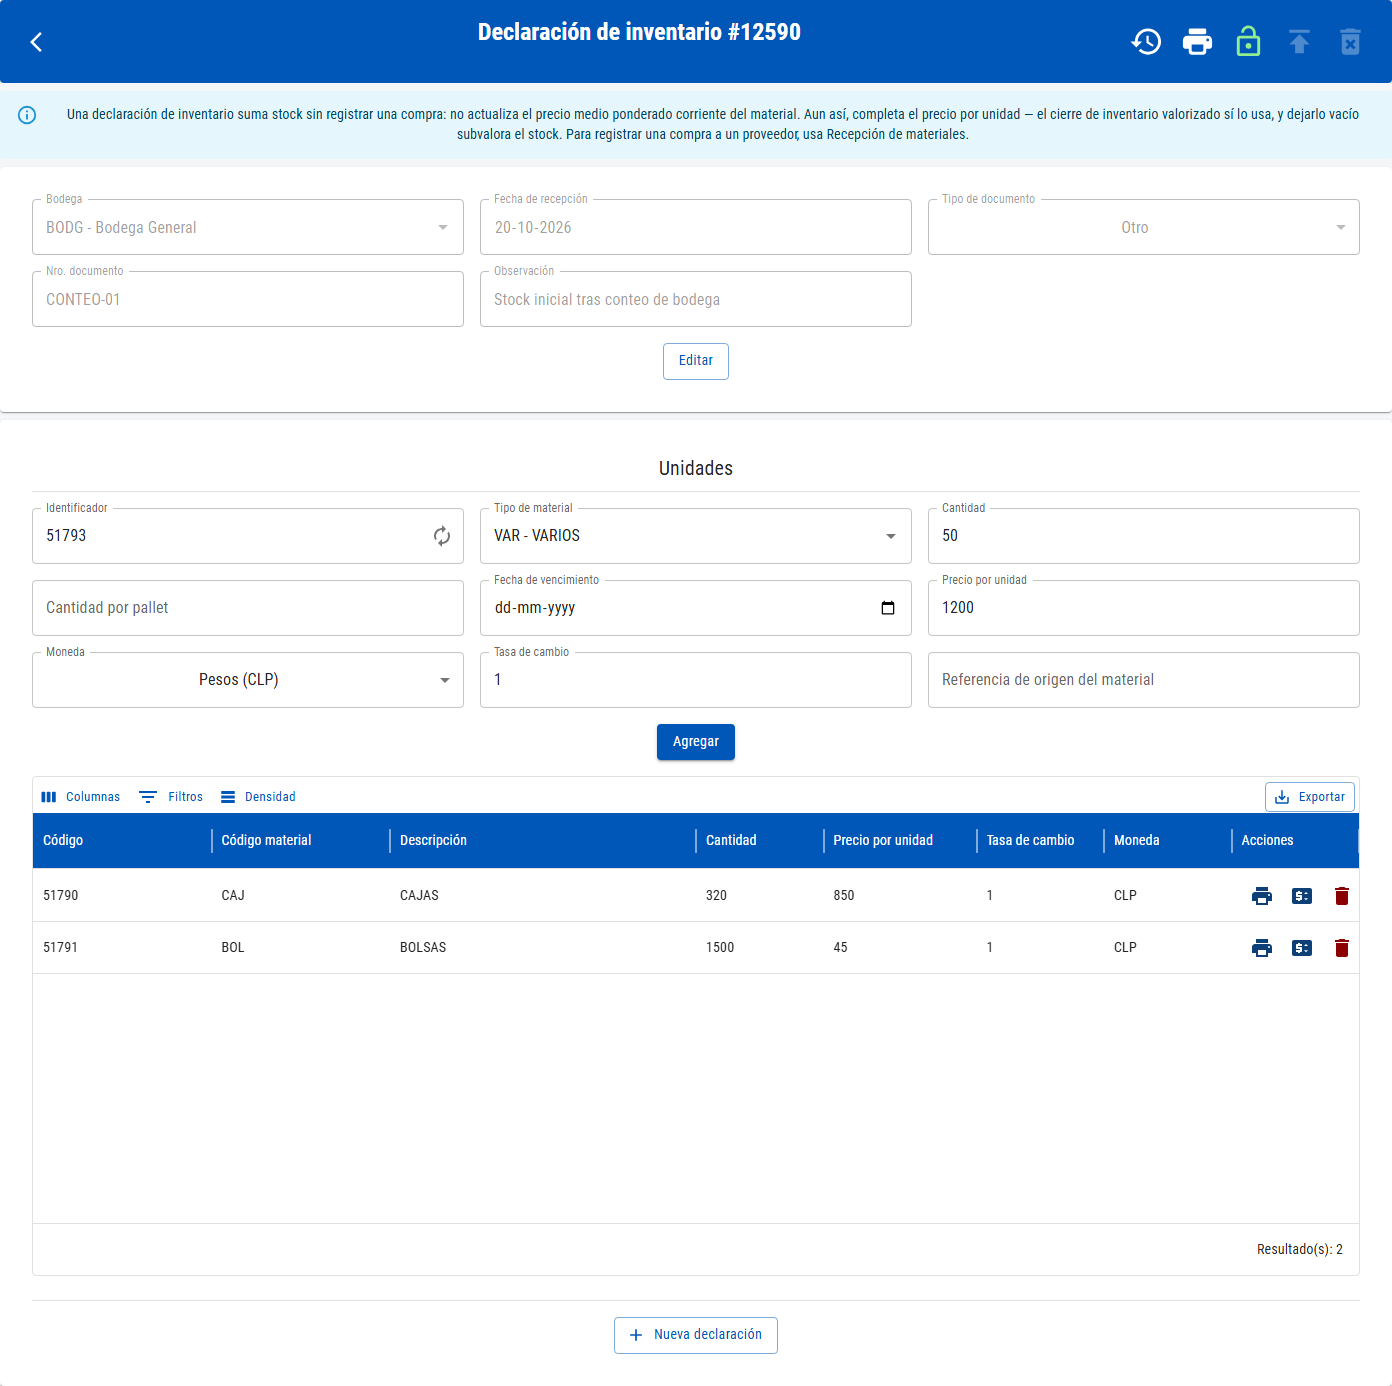Click the green padlock icon
This screenshot has height=1386, width=1392.
(1248, 42)
